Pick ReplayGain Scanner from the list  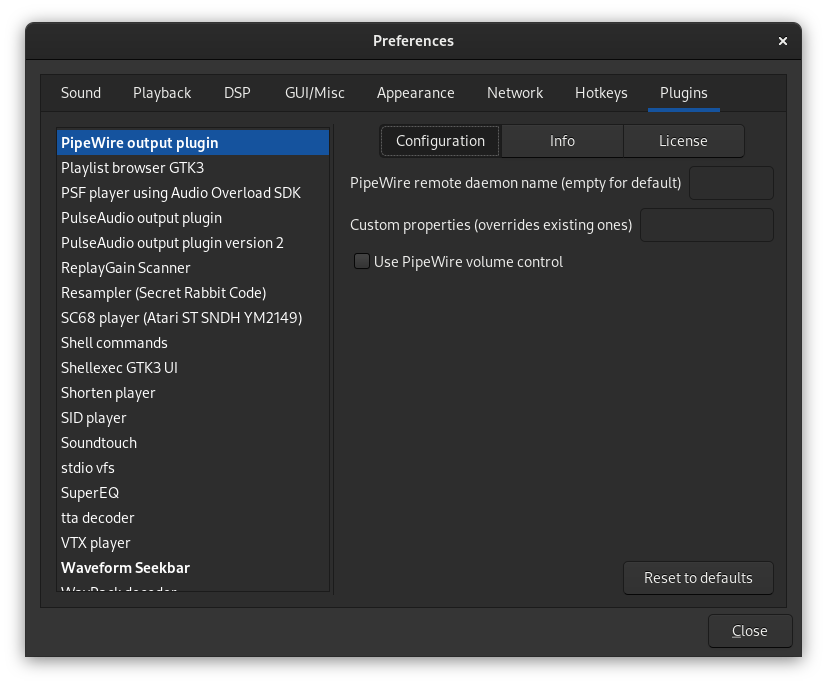coord(125,268)
